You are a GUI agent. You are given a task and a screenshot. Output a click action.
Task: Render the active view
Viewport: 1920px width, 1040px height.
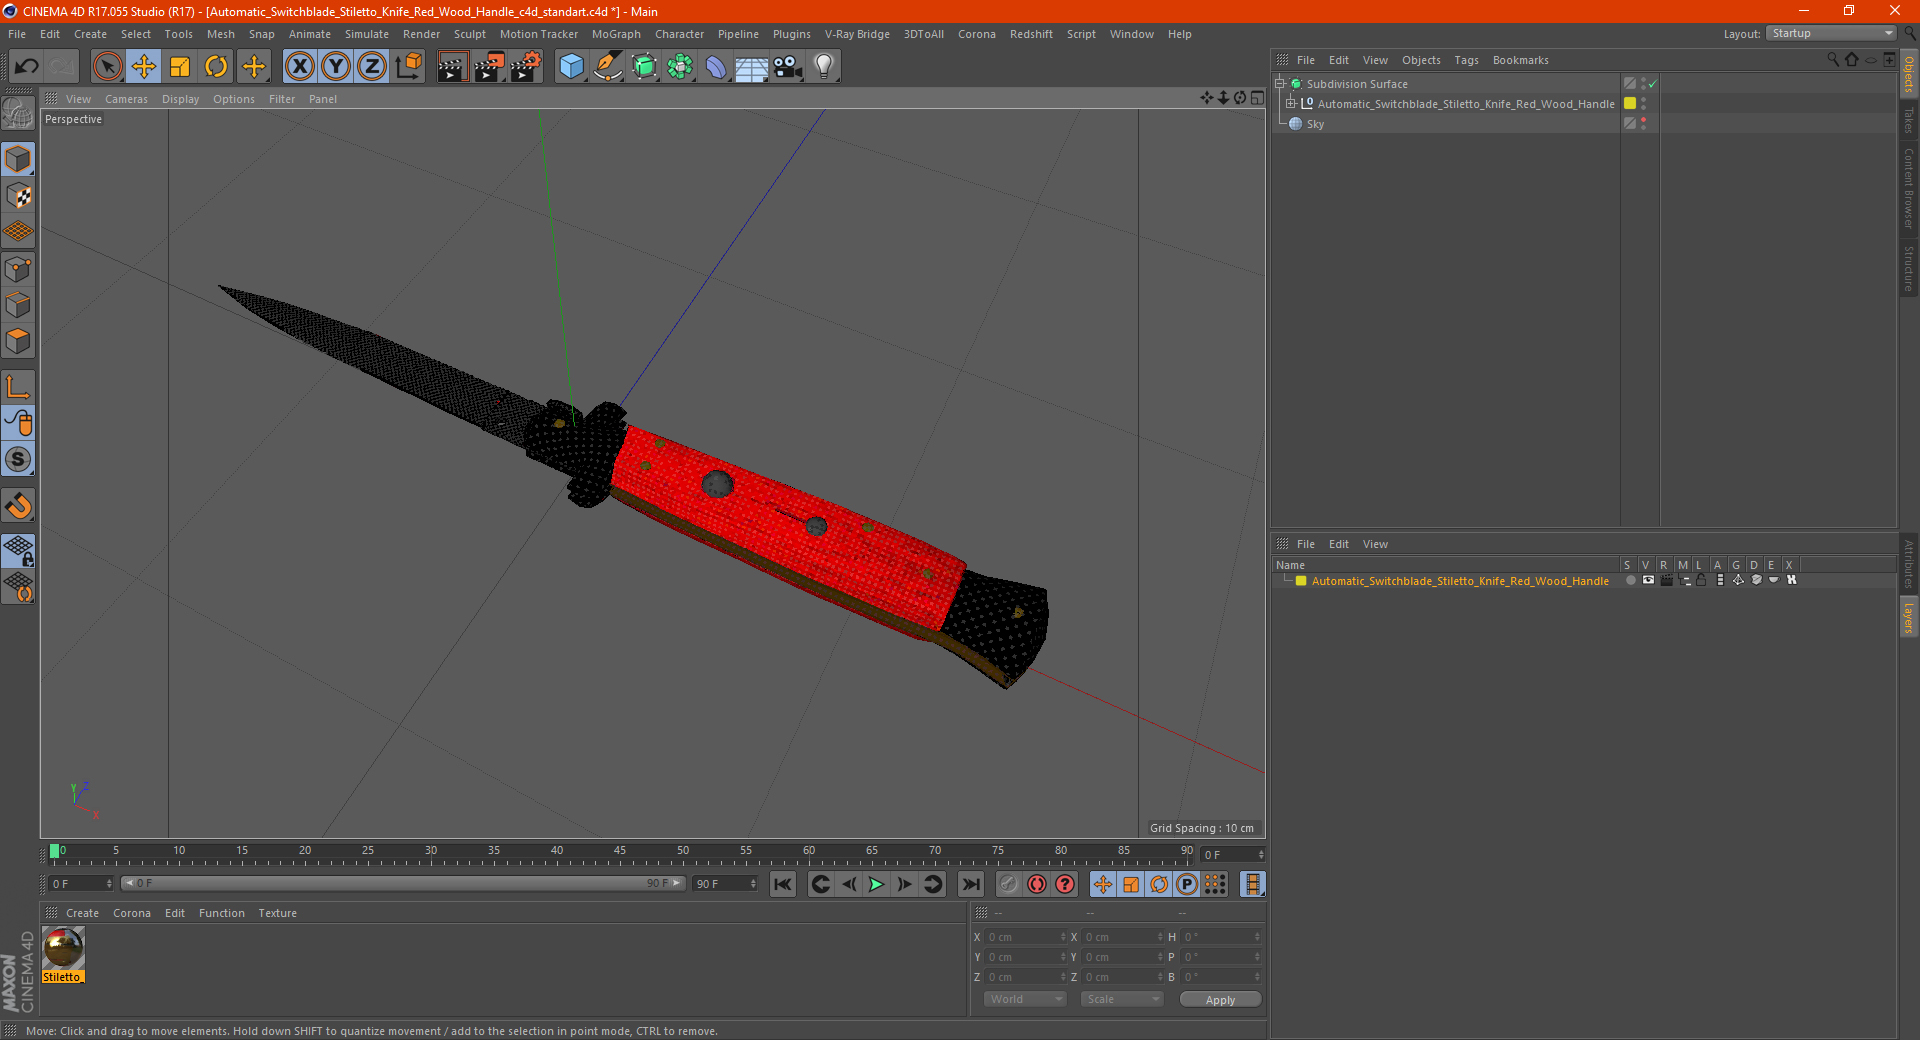click(452, 67)
